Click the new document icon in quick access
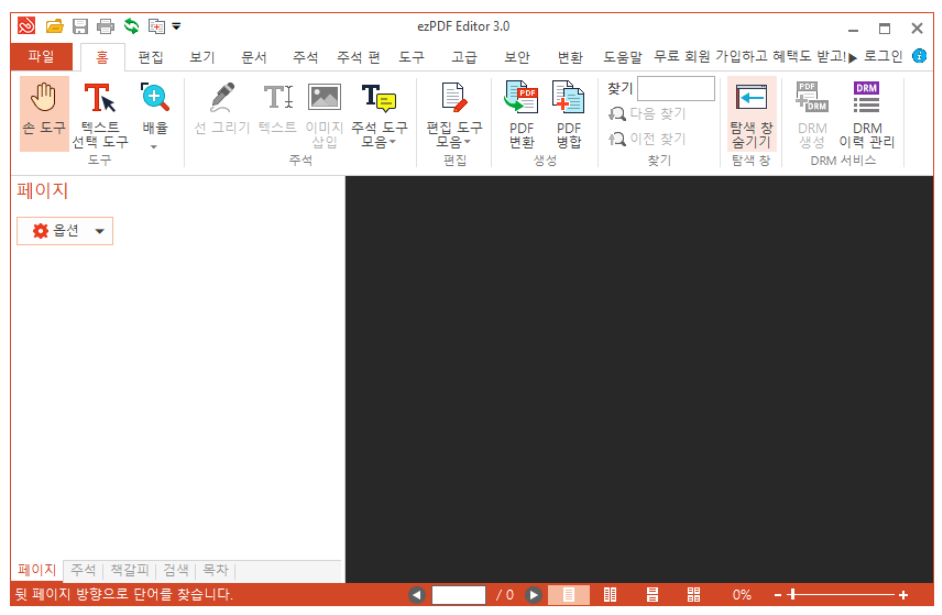 156,26
